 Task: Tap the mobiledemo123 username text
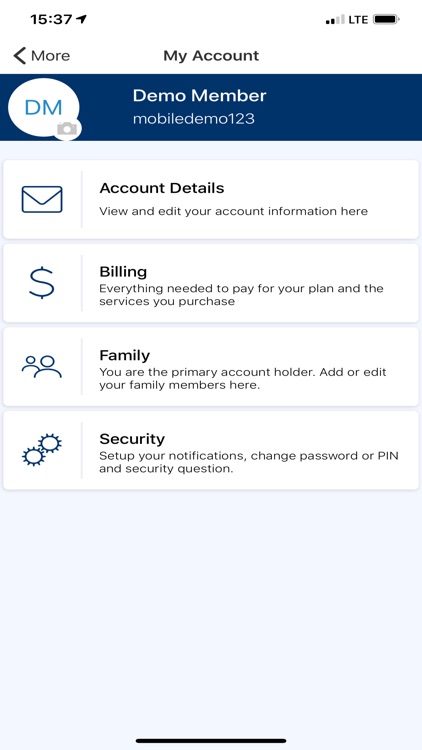(x=194, y=119)
